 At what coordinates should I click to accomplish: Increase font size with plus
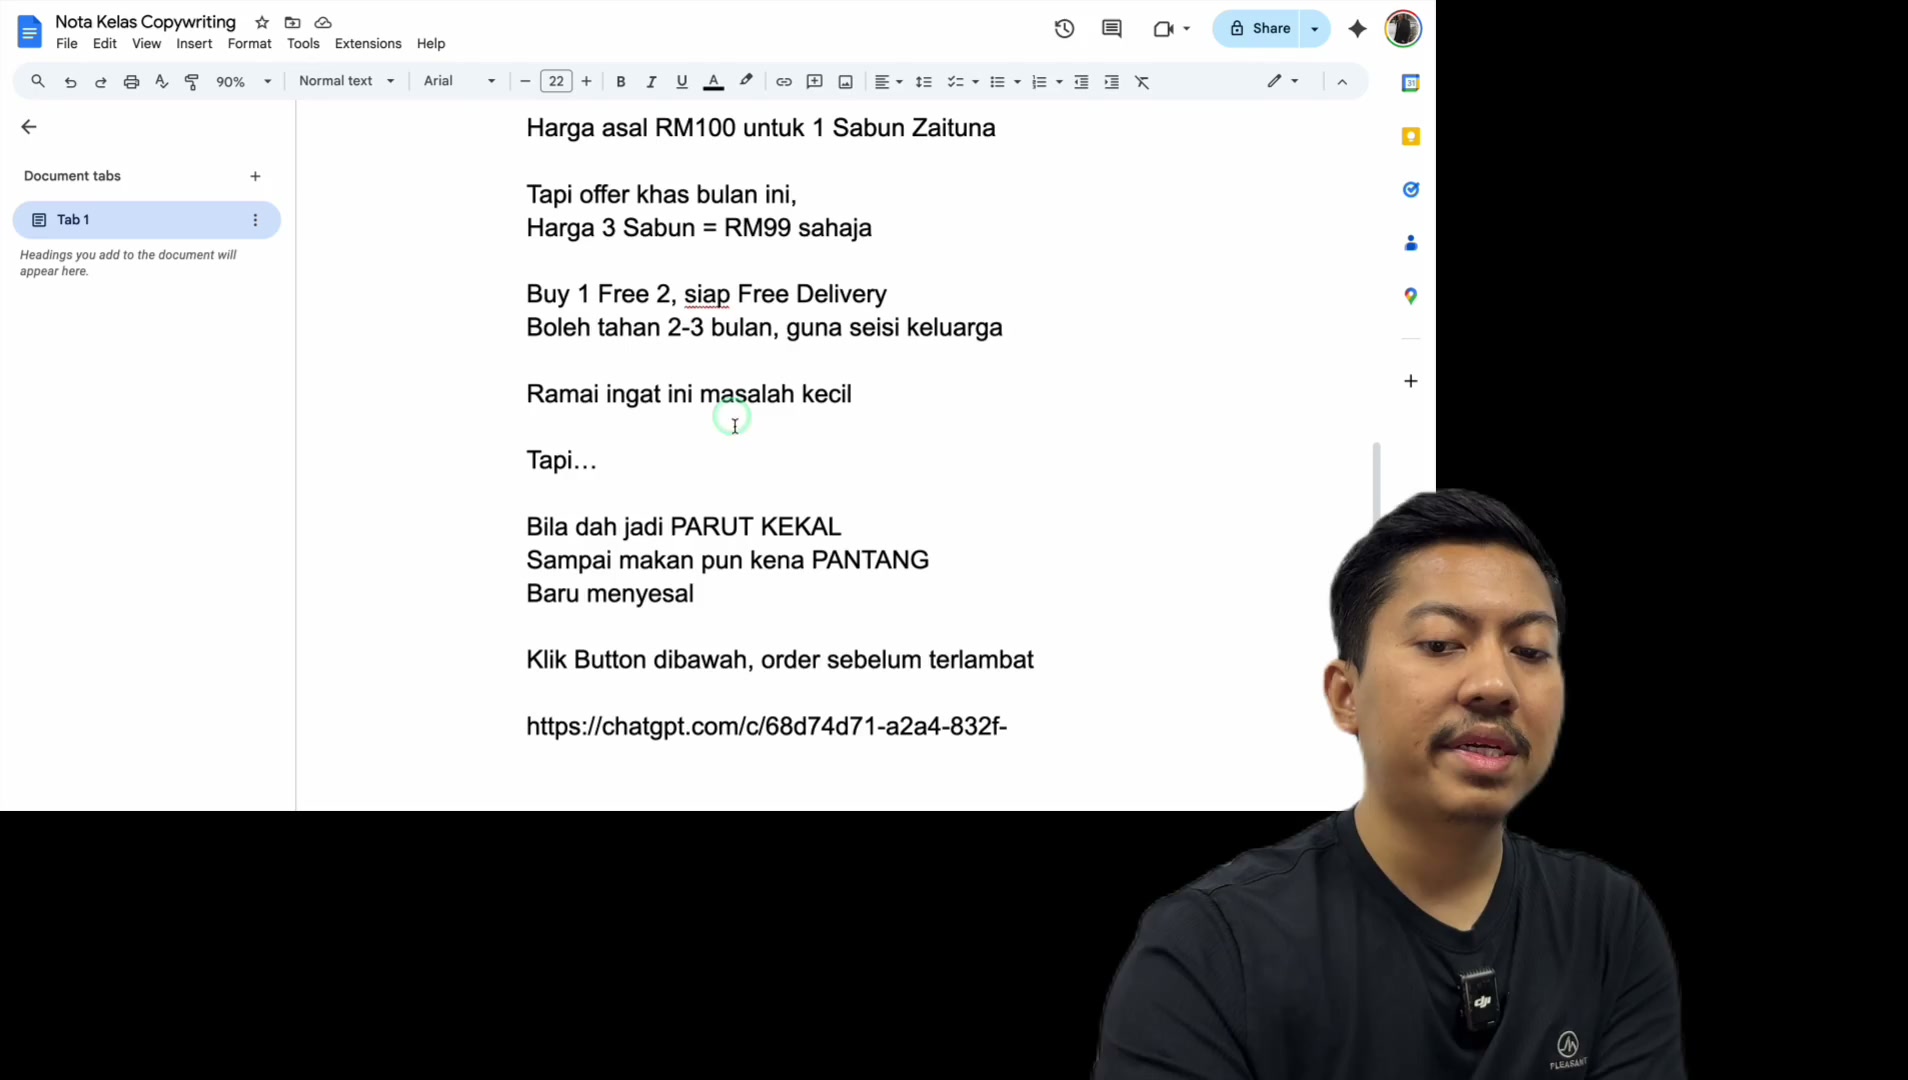[587, 82]
